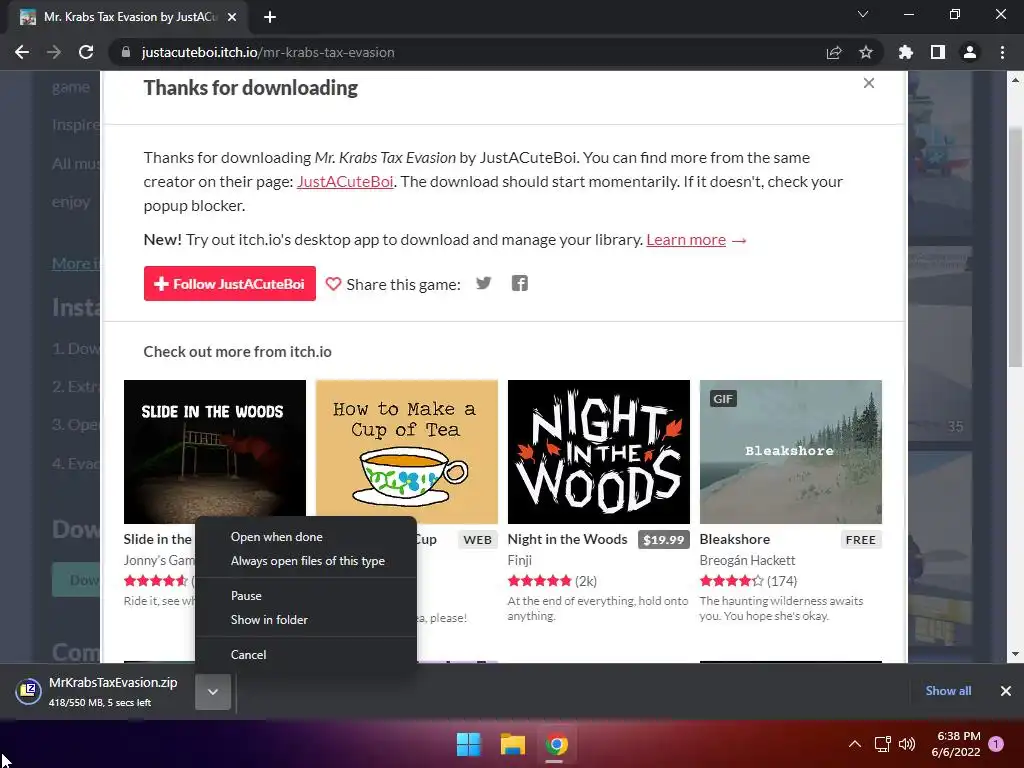Open Slide in the Woods thumbnail

[x=215, y=452]
